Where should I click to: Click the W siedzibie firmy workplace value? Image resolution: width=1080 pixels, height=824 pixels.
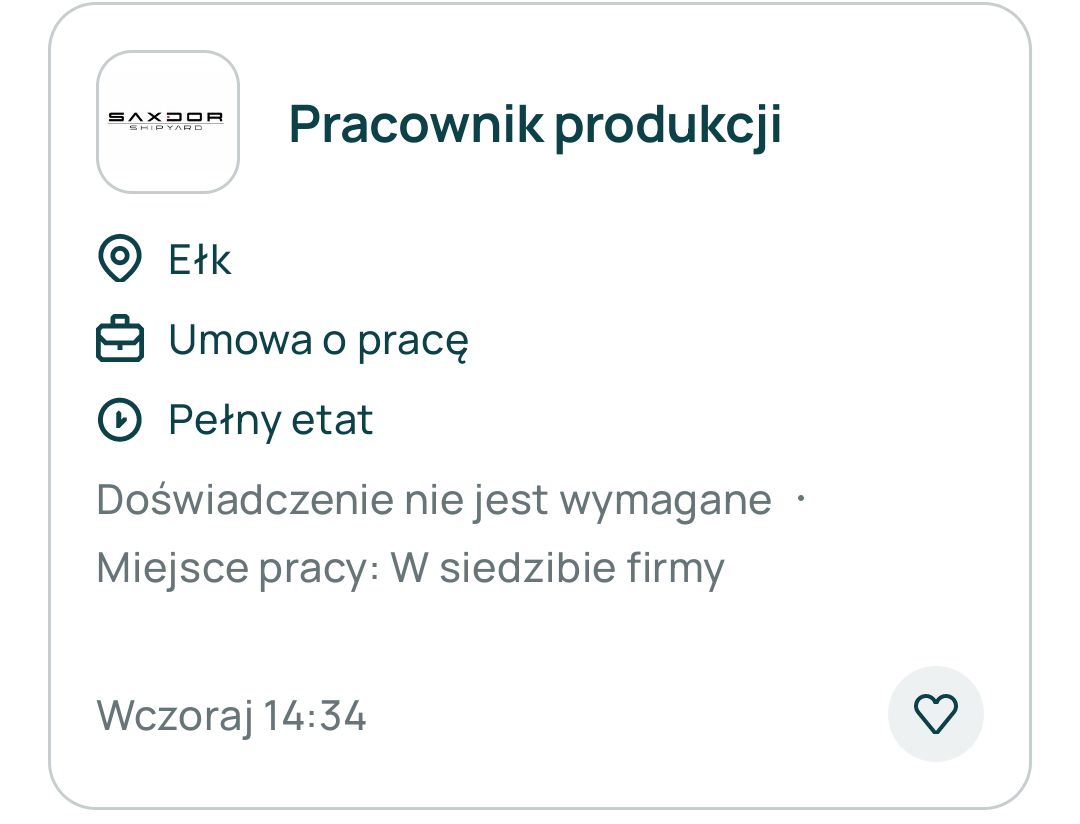(557, 568)
